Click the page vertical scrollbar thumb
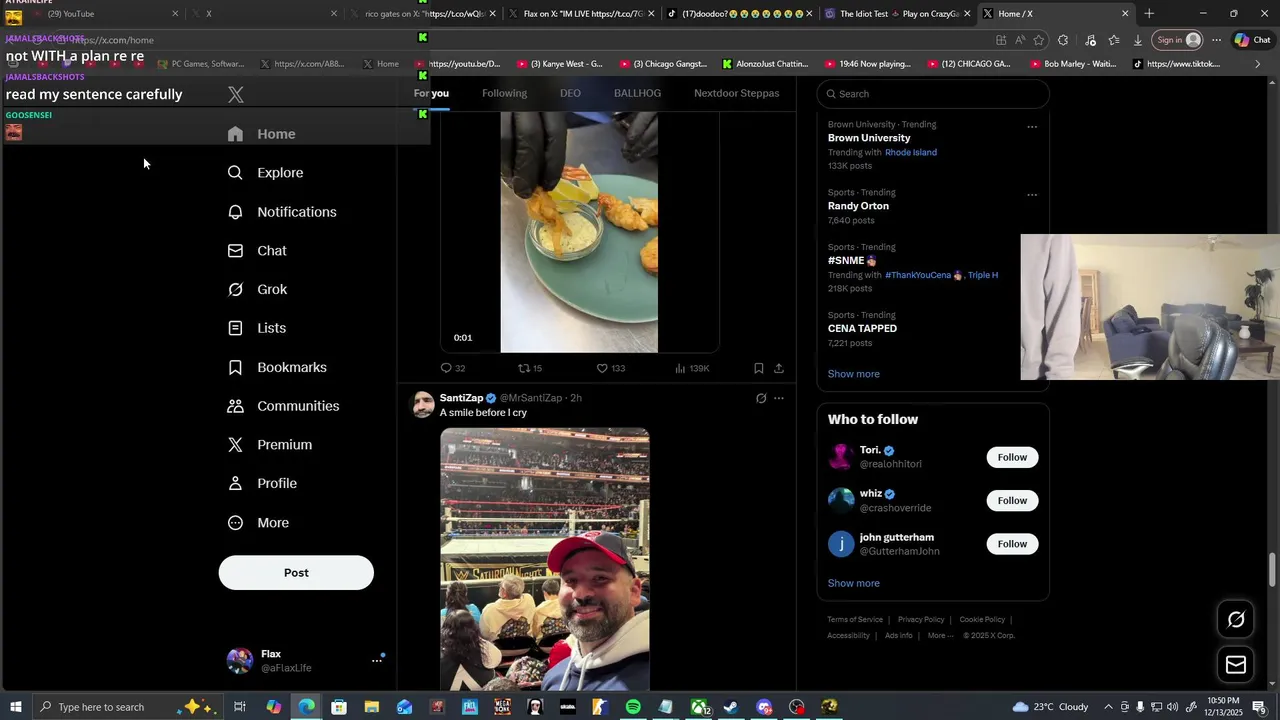The width and height of the screenshot is (1280, 720). (x=1273, y=570)
